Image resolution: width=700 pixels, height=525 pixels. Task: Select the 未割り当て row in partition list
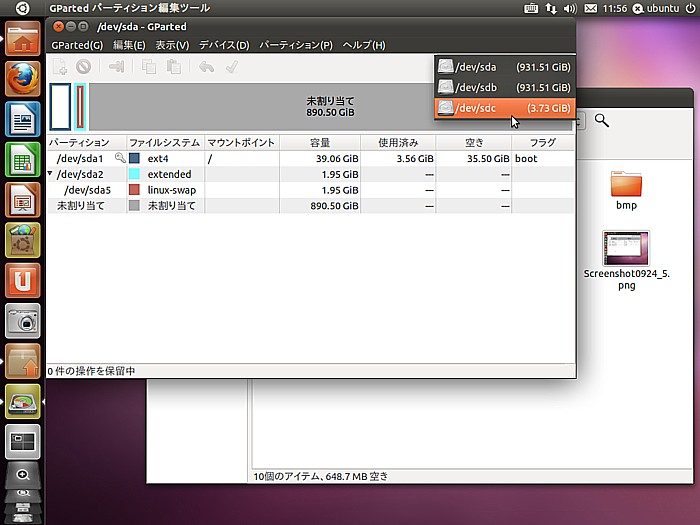pos(311,206)
